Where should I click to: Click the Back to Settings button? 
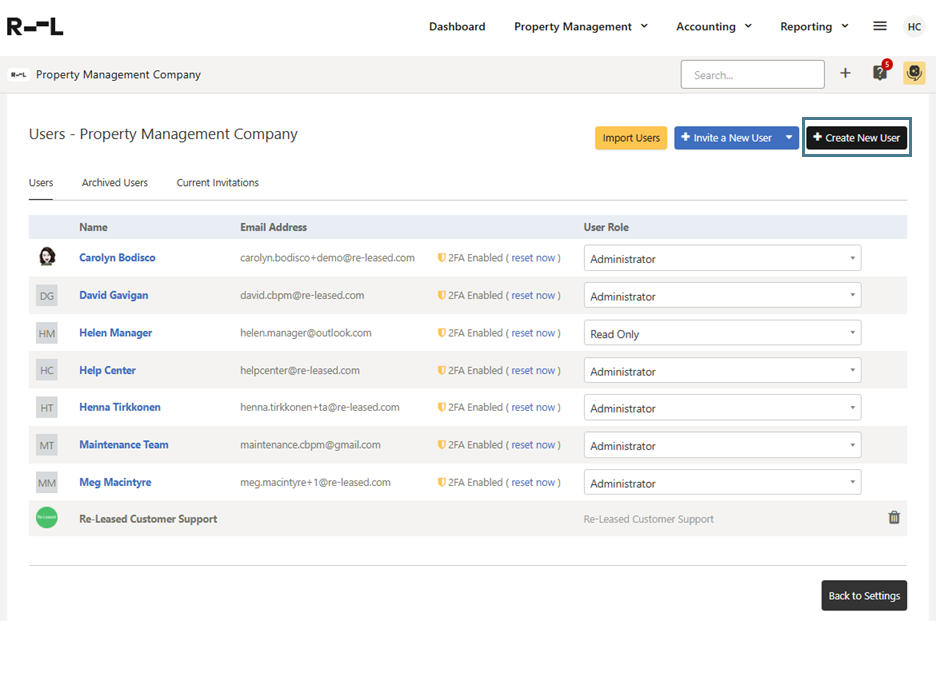pyautogui.click(x=864, y=596)
